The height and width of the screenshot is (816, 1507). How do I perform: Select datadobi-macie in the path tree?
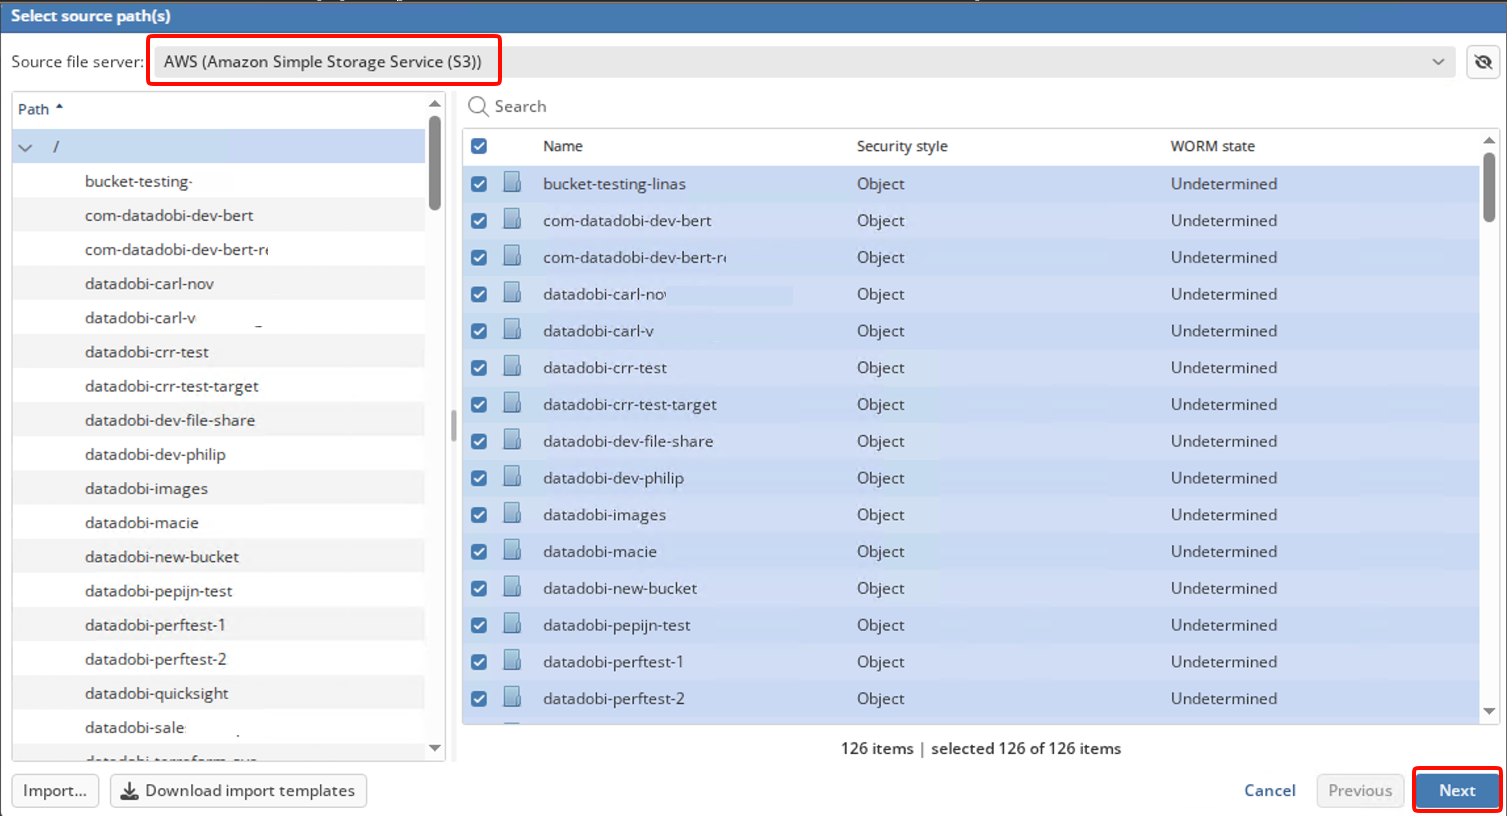point(142,522)
